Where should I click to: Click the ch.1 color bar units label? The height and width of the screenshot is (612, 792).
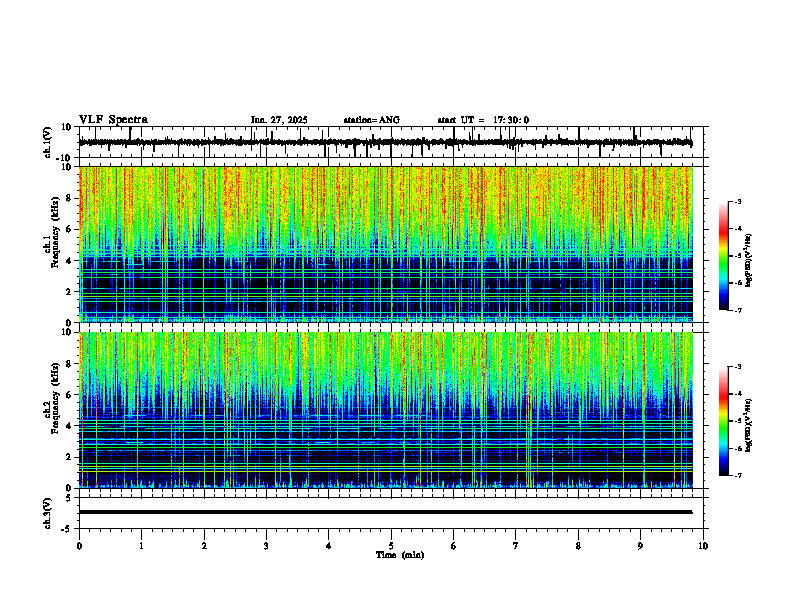point(749,261)
